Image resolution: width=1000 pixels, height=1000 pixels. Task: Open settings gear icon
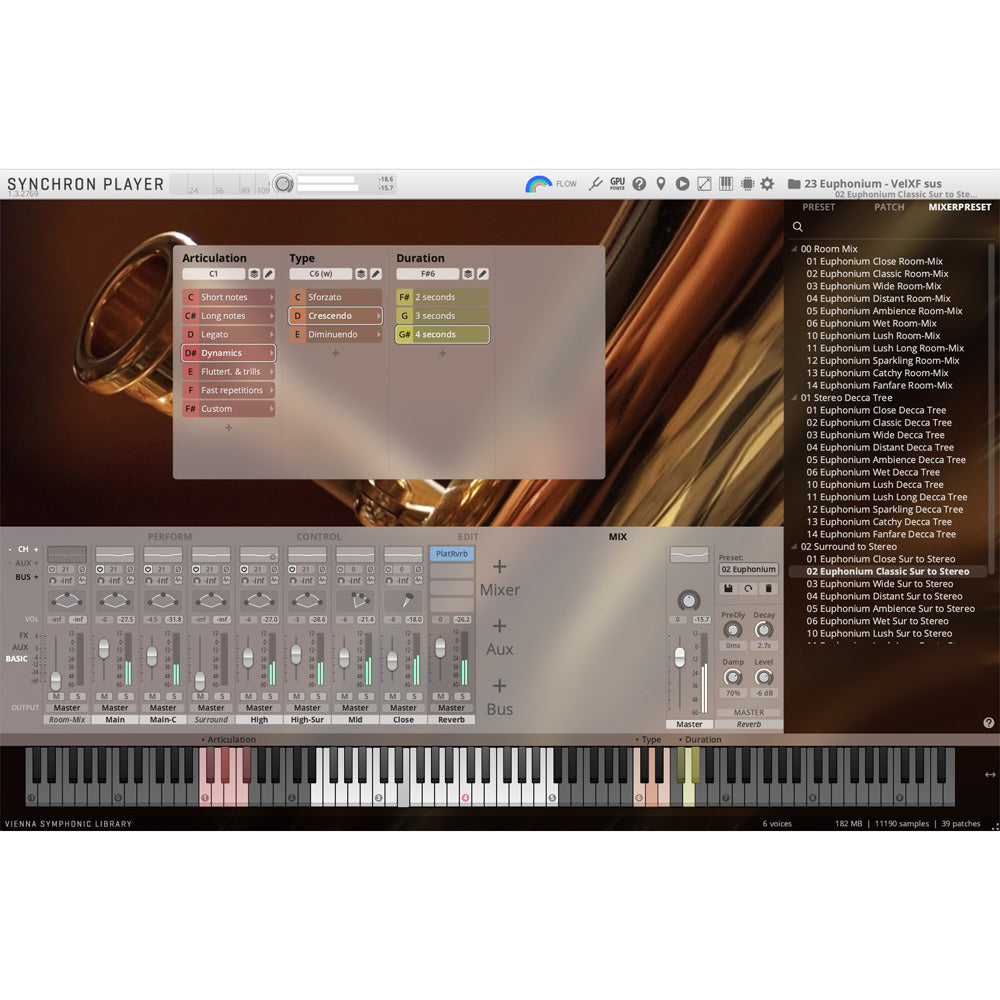(x=767, y=184)
